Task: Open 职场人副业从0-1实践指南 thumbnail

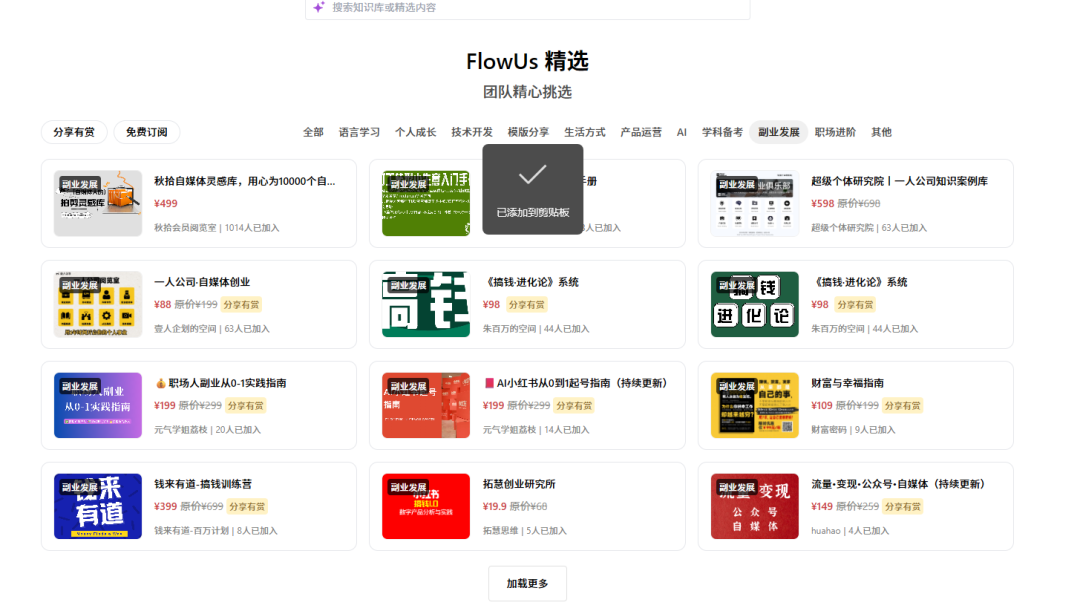Action: [x=98, y=405]
